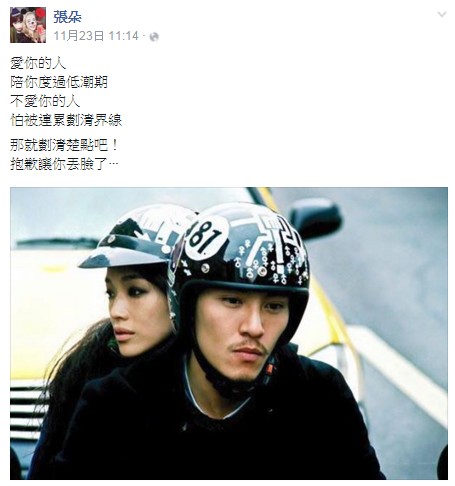The height and width of the screenshot is (486, 455).
Task: Click the car grille at photo corner
Action: (28, 413)
